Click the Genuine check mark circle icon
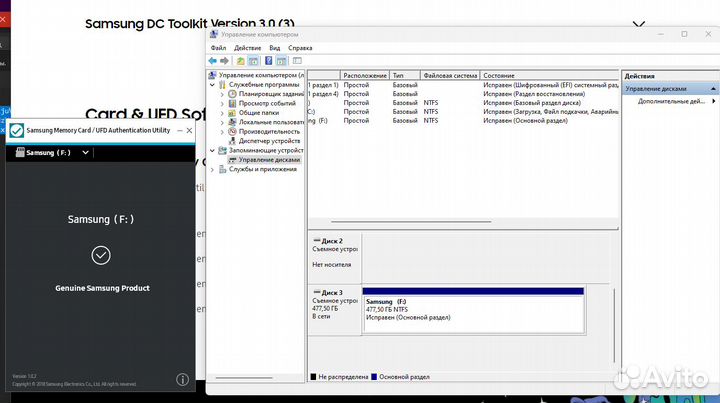This screenshot has height=403, width=720. 101,255
